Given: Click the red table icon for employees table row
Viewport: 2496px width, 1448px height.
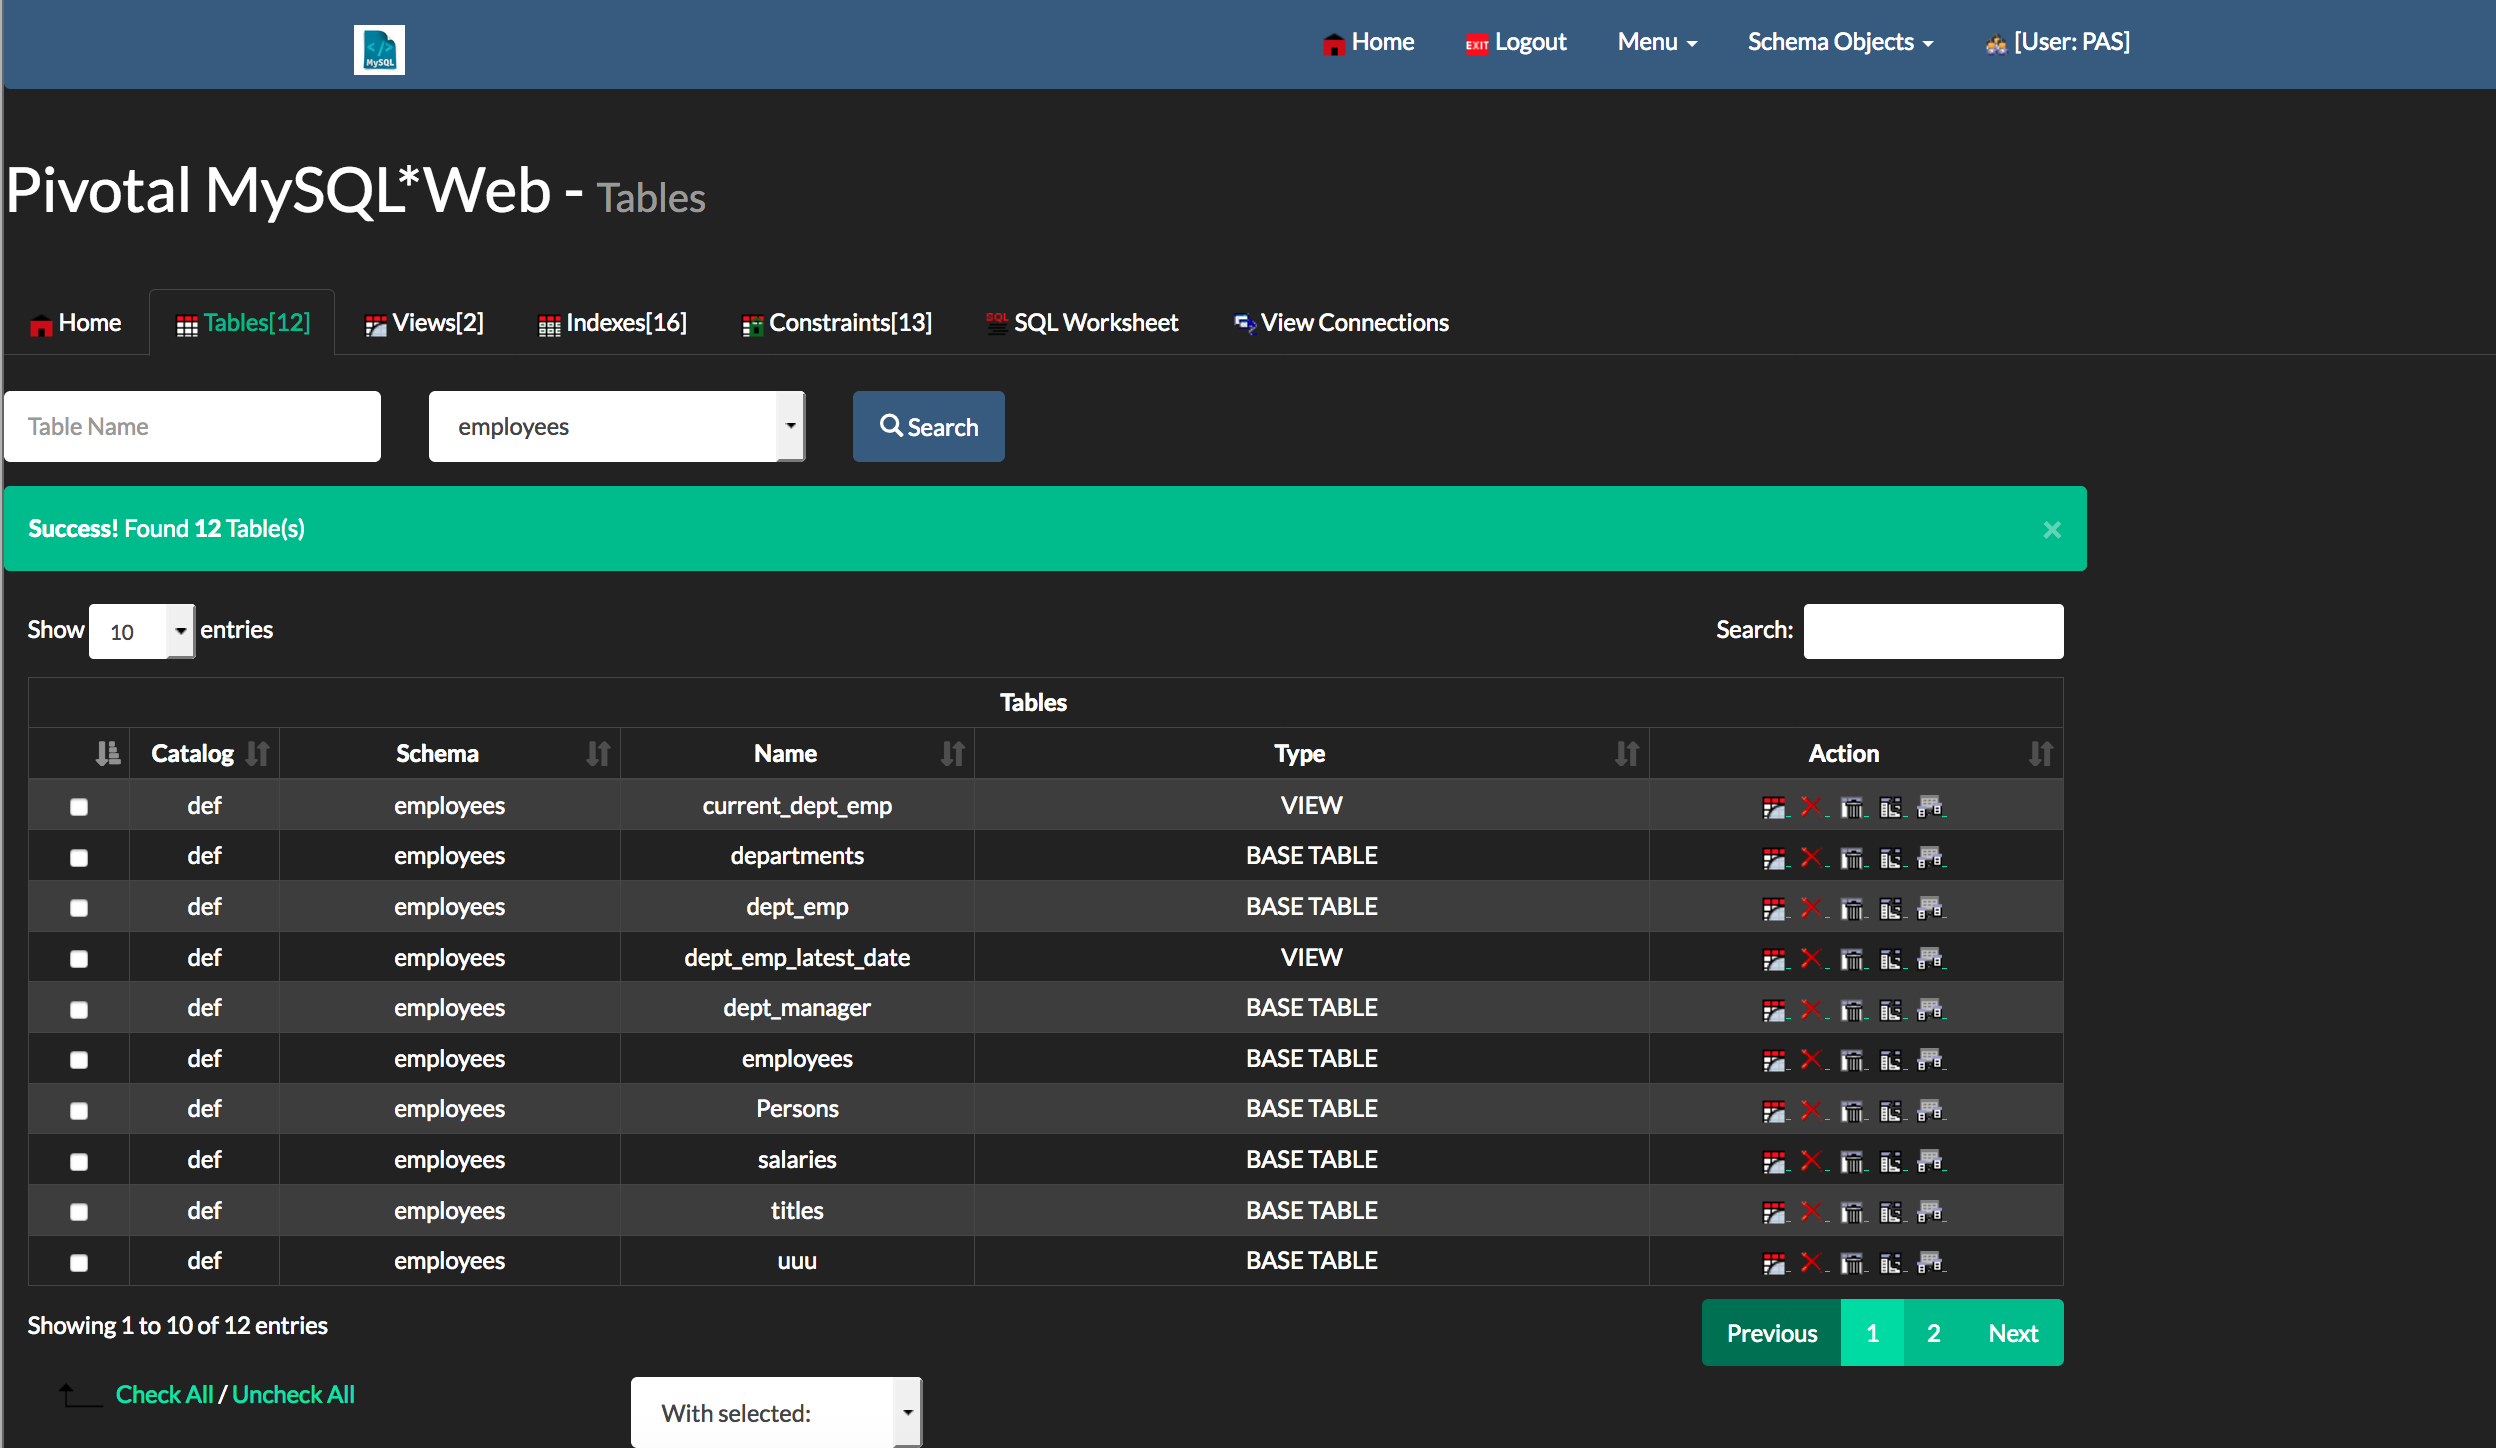Looking at the screenshot, I should [x=1774, y=1060].
